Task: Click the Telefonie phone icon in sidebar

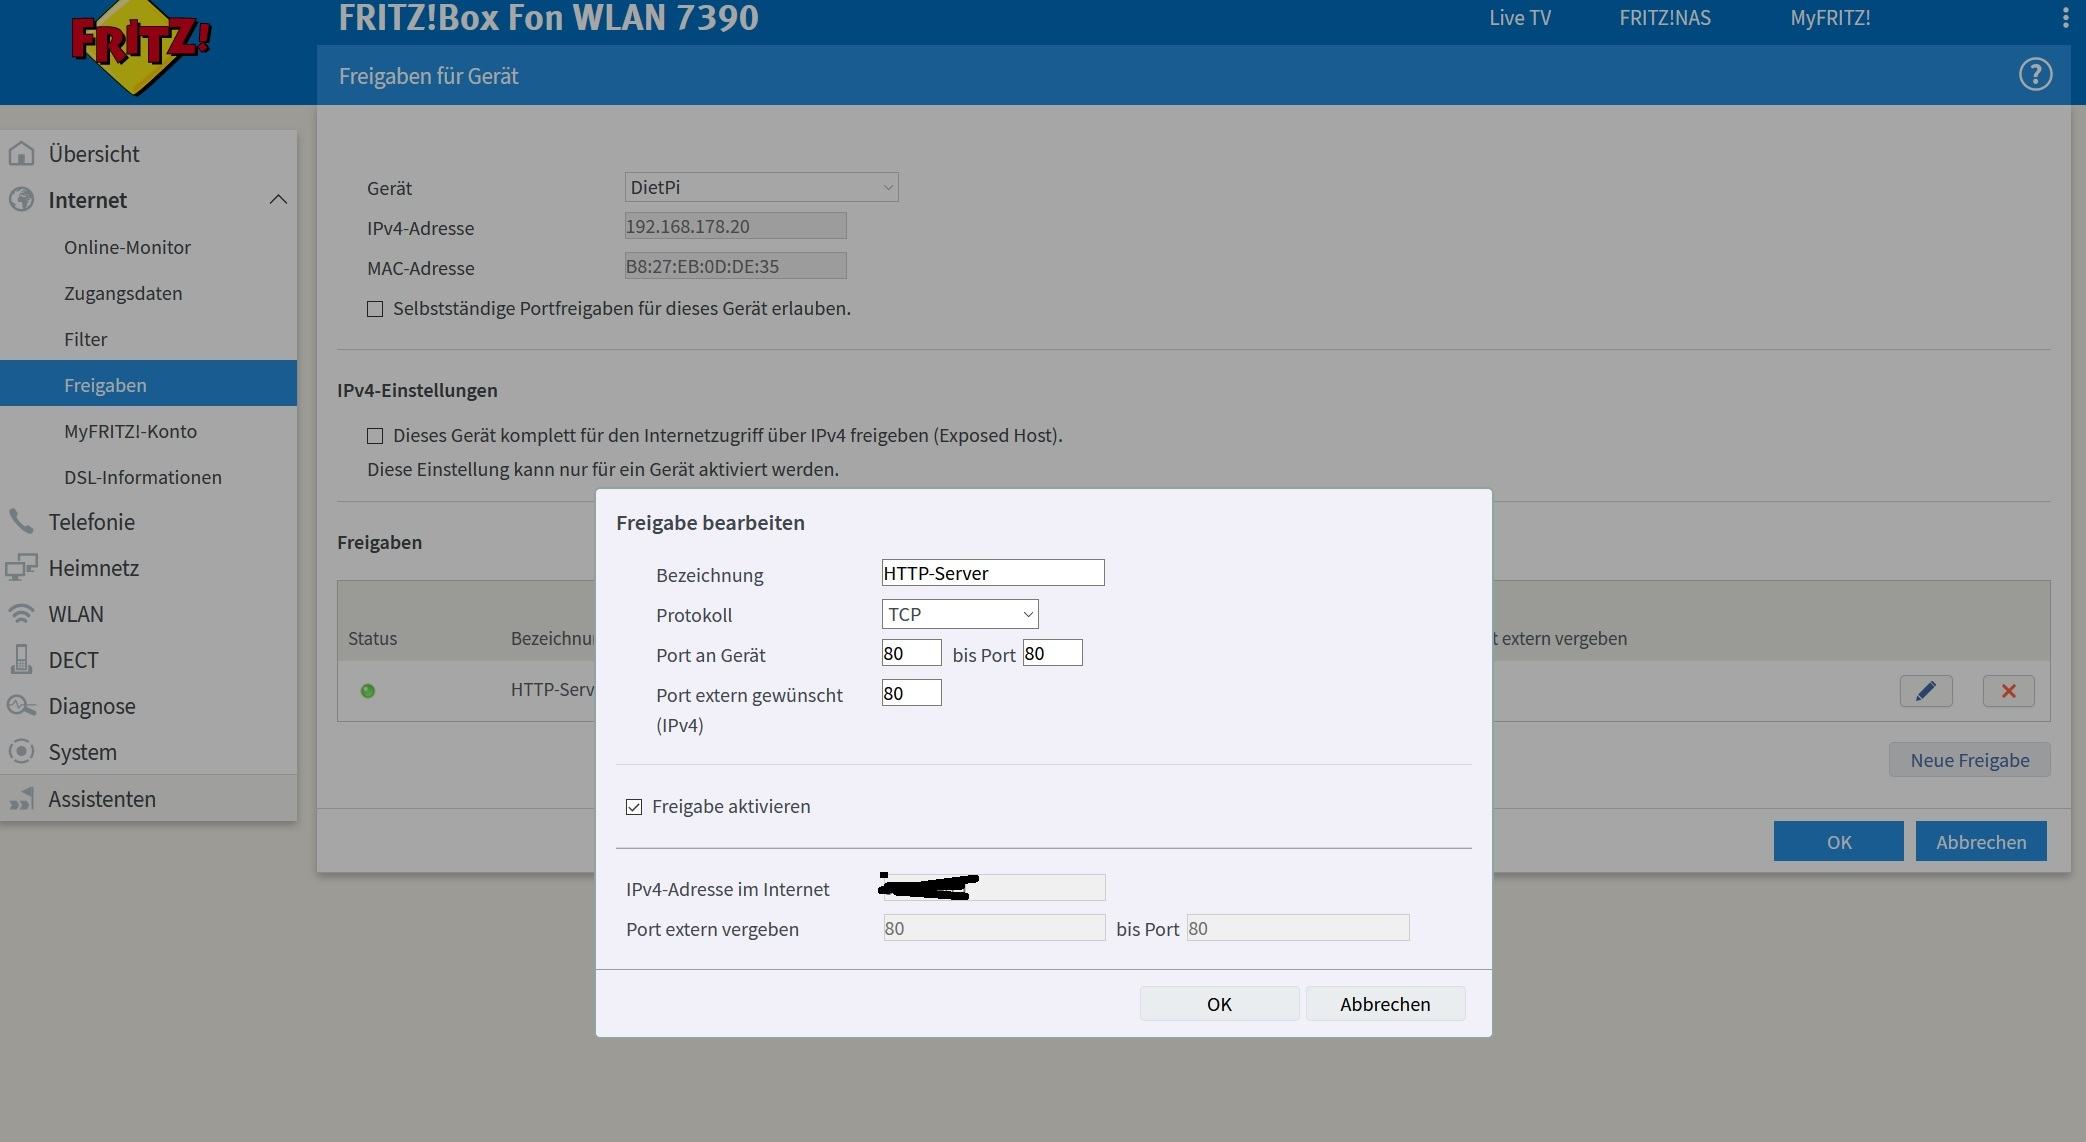Action: pyautogui.click(x=21, y=522)
